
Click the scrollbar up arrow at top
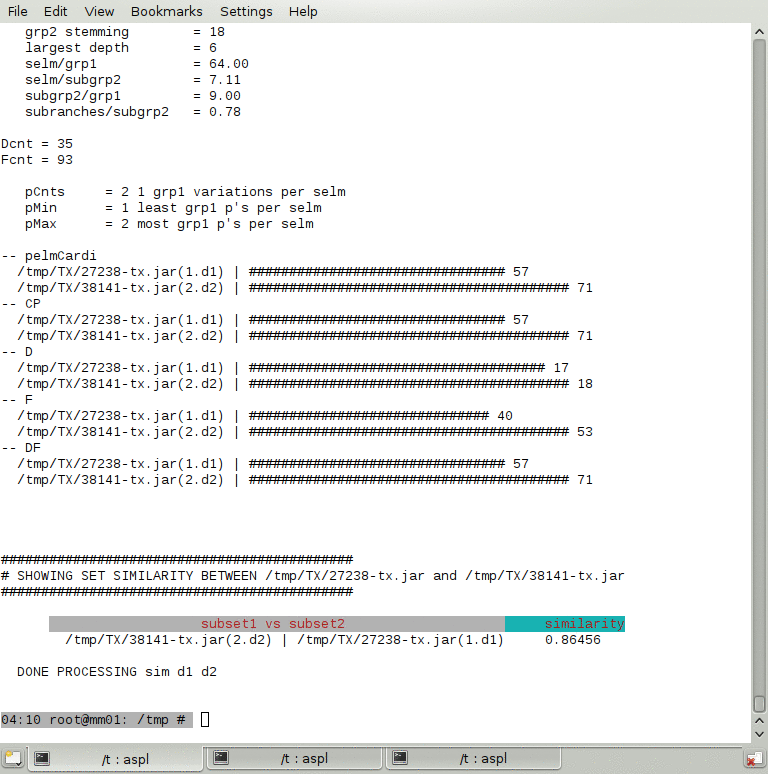pyautogui.click(x=759, y=32)
